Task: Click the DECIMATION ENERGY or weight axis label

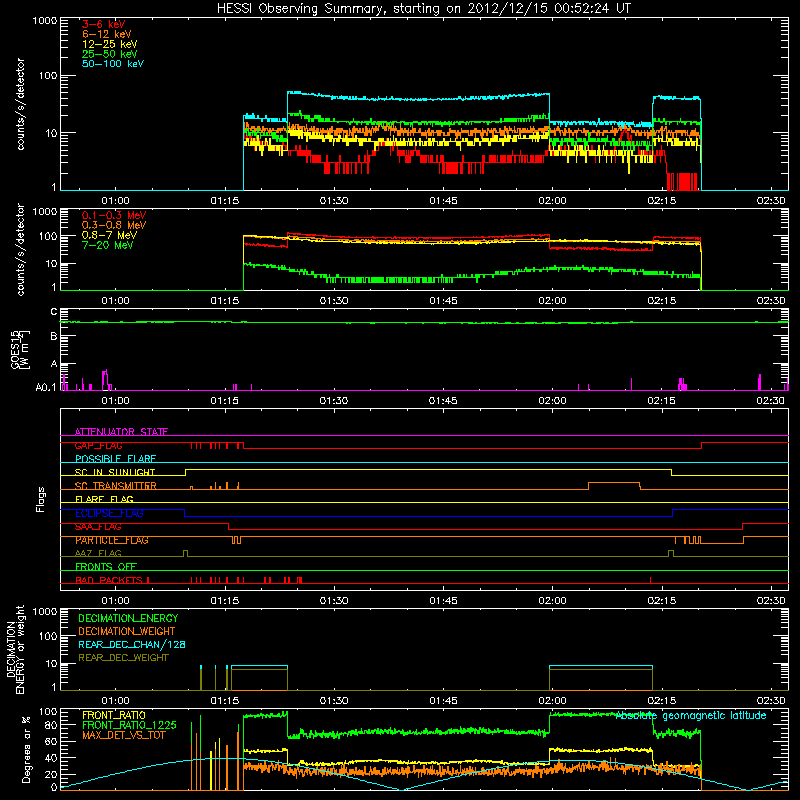Action: pos(15,649)
